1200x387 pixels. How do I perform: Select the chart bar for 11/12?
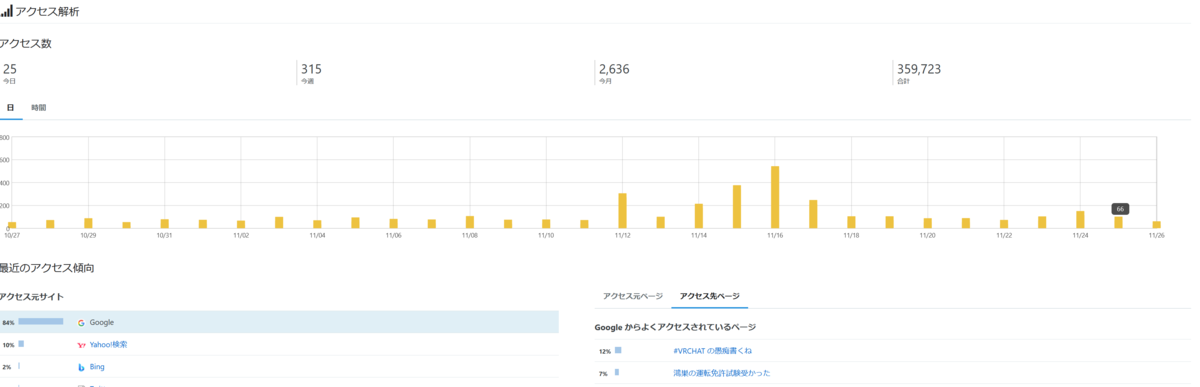(x=622, y=211)
